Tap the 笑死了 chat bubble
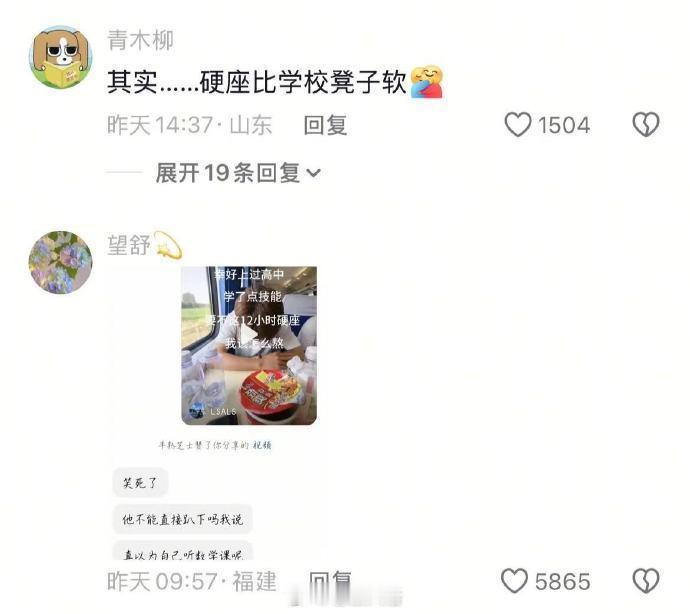Screen dimensions: 690x614 (140, 483)
